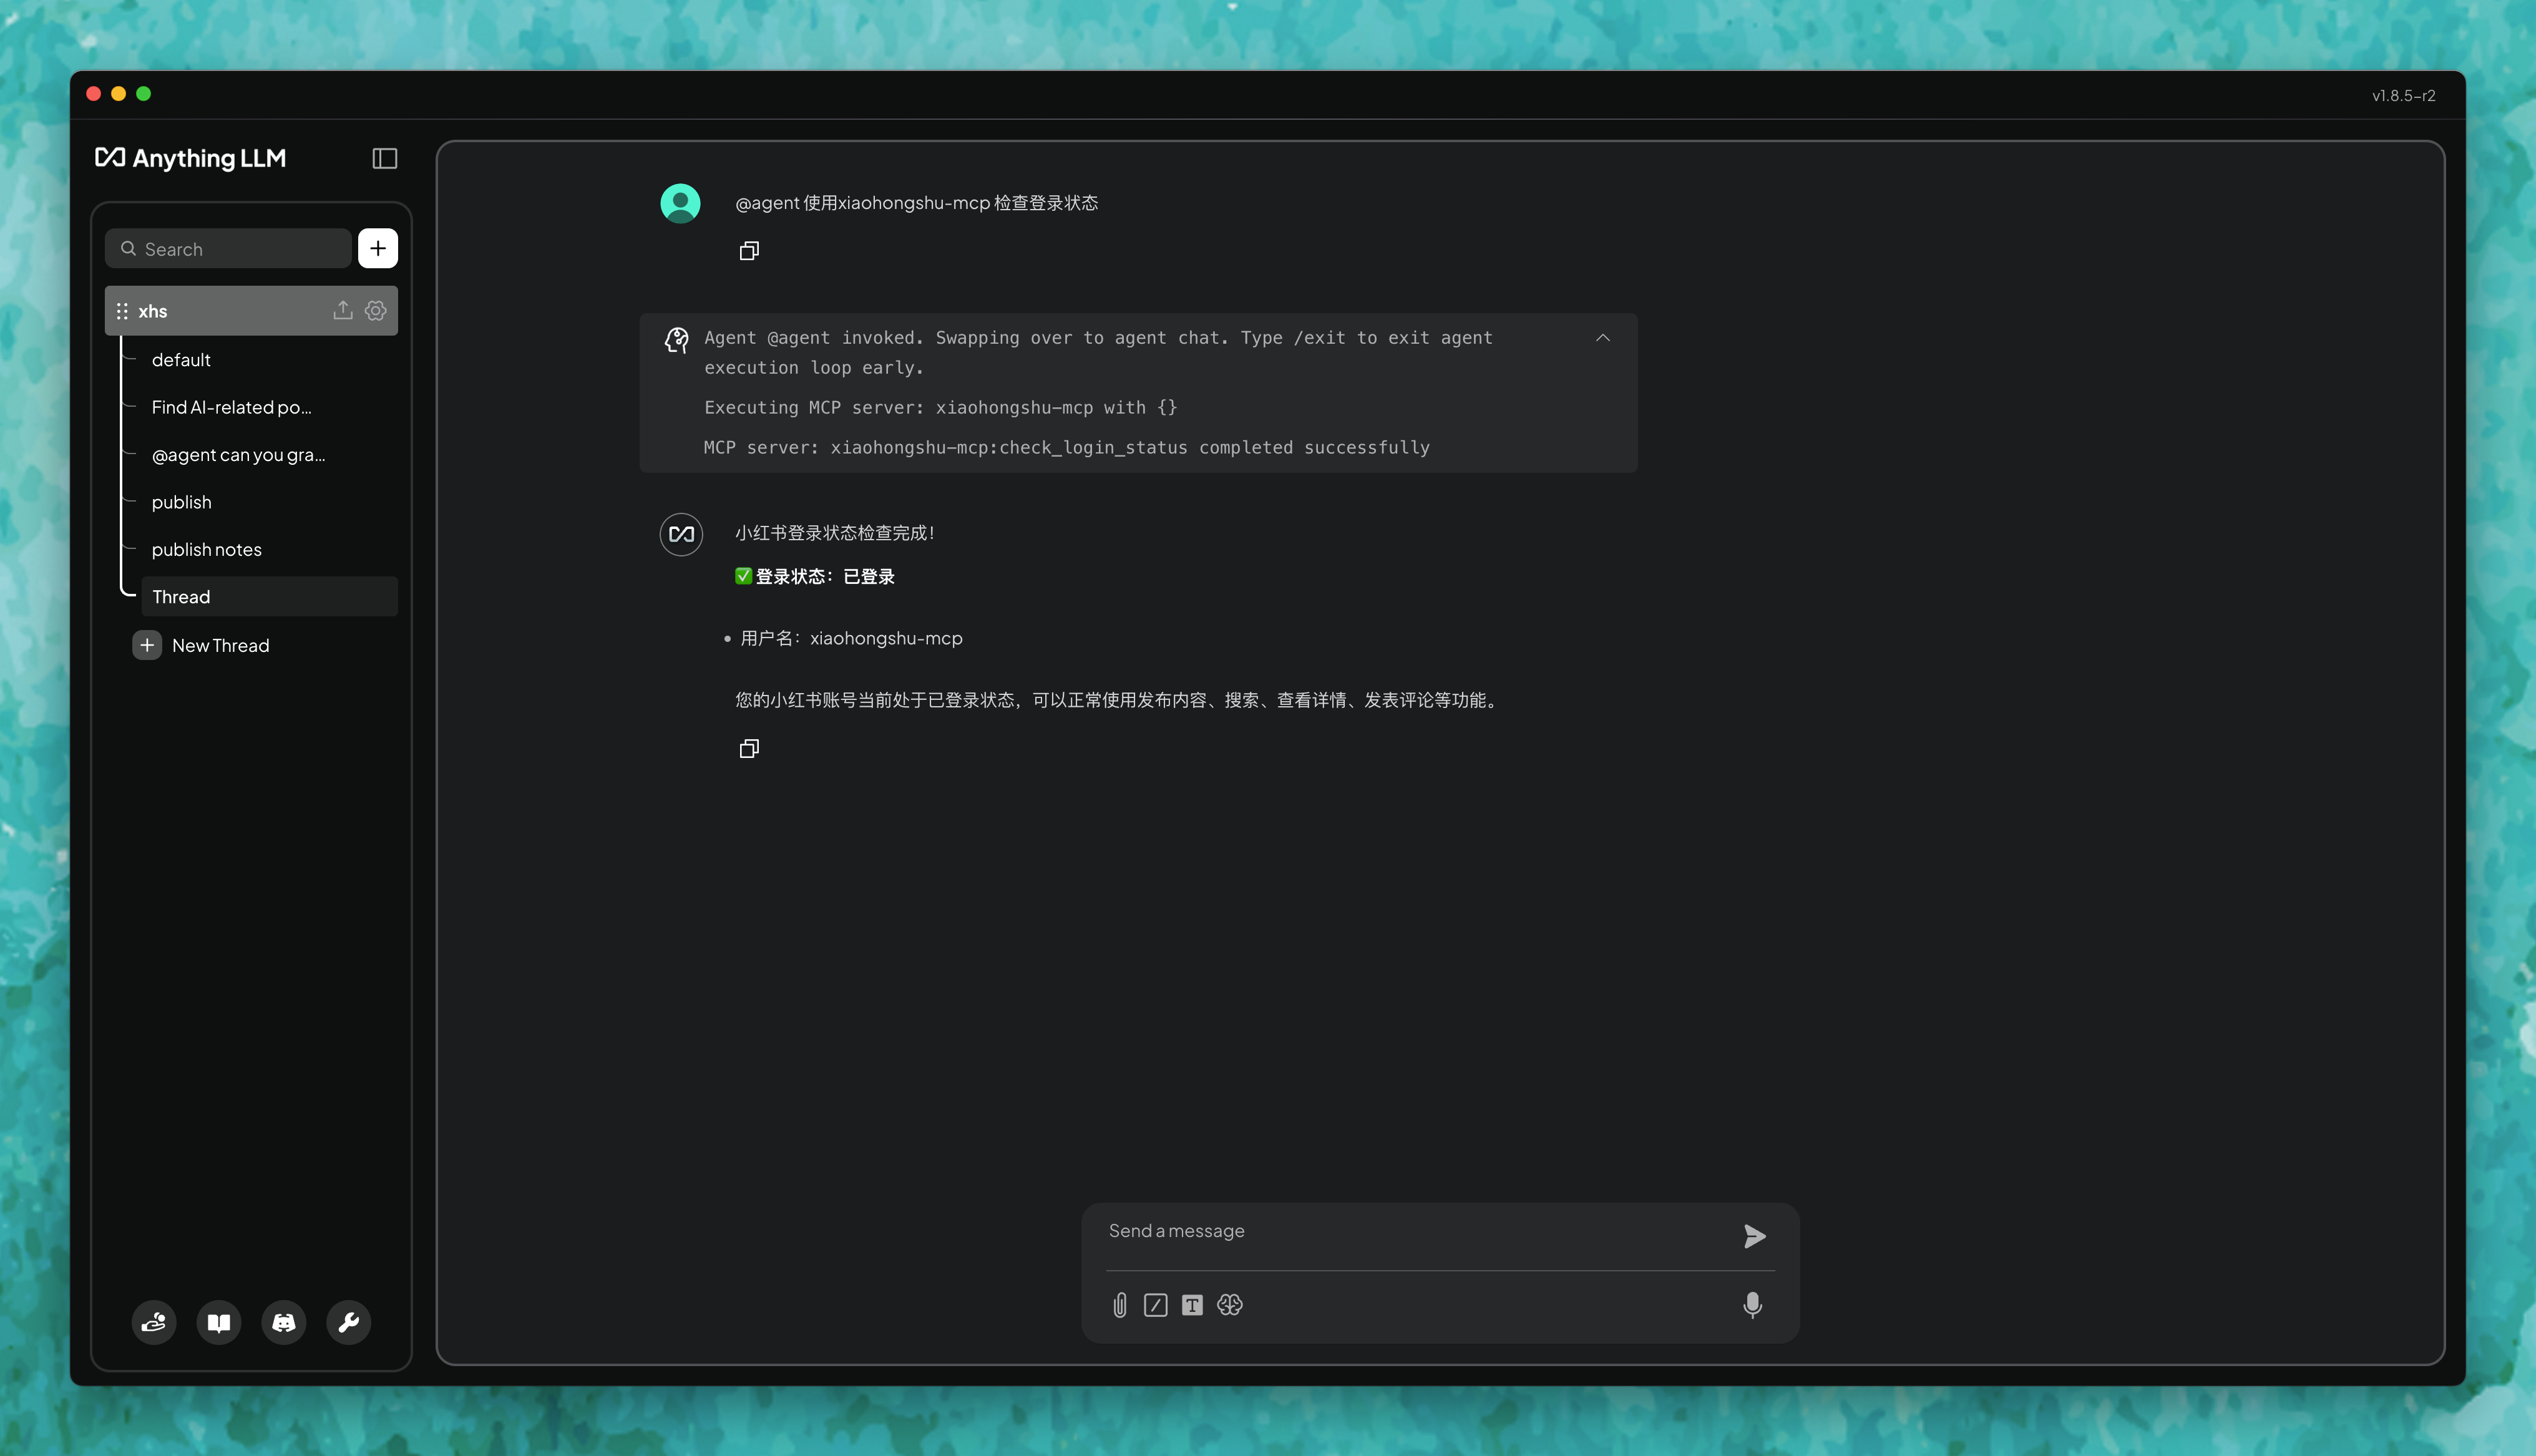
Task: Maximize the window with the green button
Action: click(x=144, y=94)
